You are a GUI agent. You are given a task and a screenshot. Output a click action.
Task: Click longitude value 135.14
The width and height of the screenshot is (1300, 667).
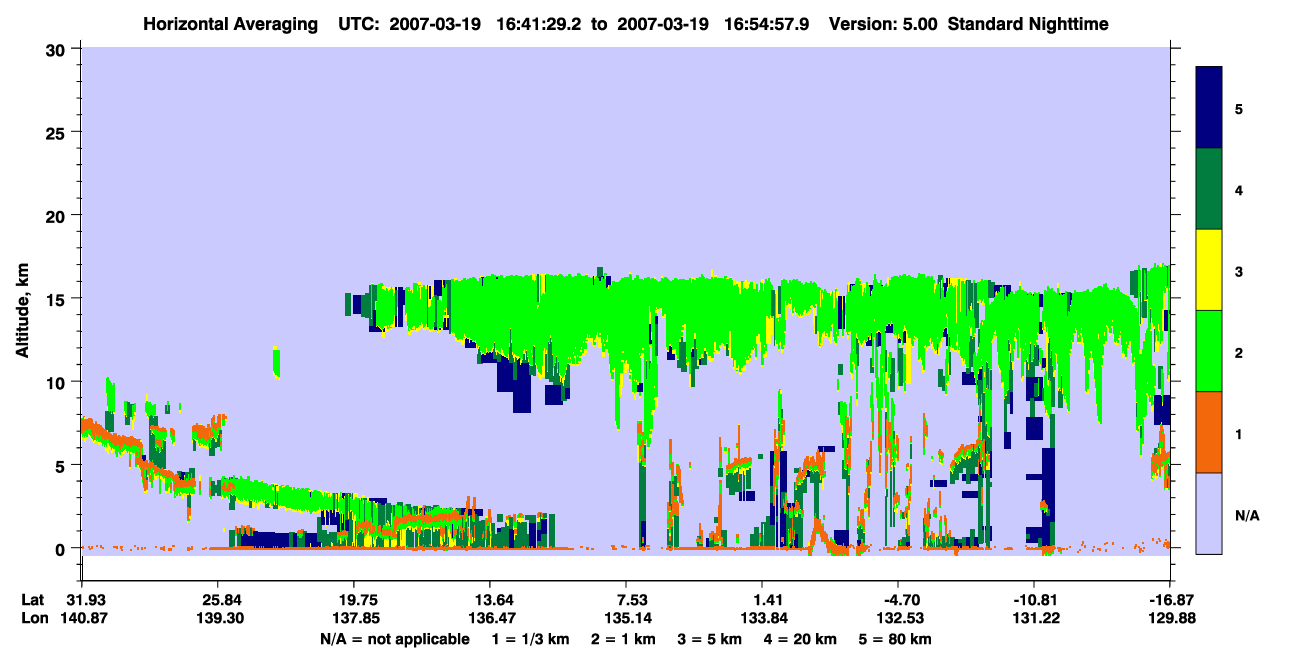(x=630, y=618)
